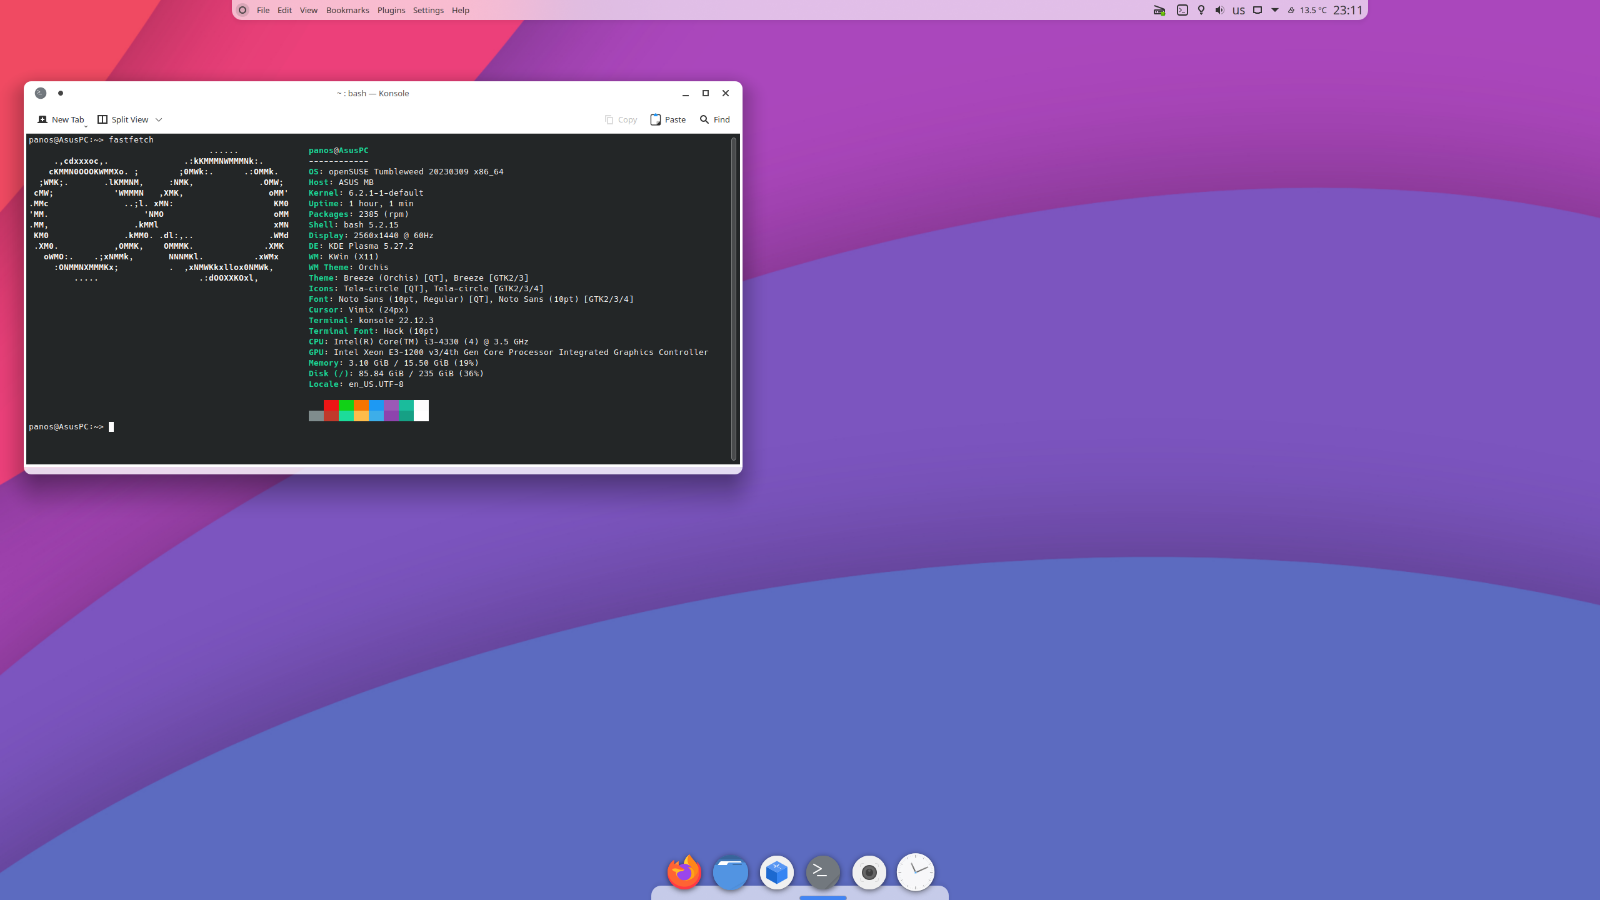Open the Settings menu
The width and height of the screenshot is (1600, 900).
(428, 10)
